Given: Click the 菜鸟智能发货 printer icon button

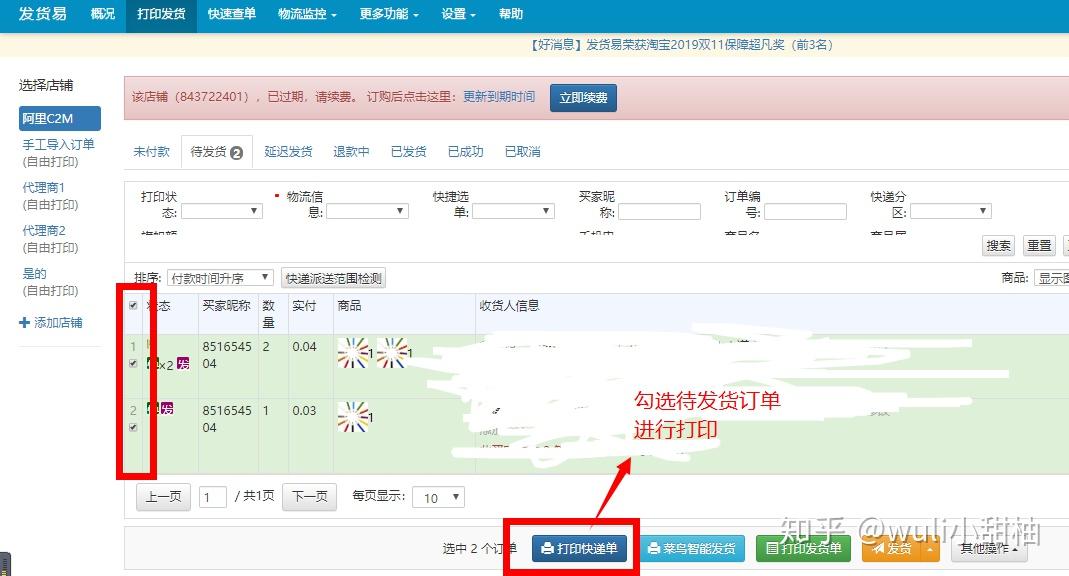Looking at the screenshot, I should pyautogui.click(x=691, y=548).
